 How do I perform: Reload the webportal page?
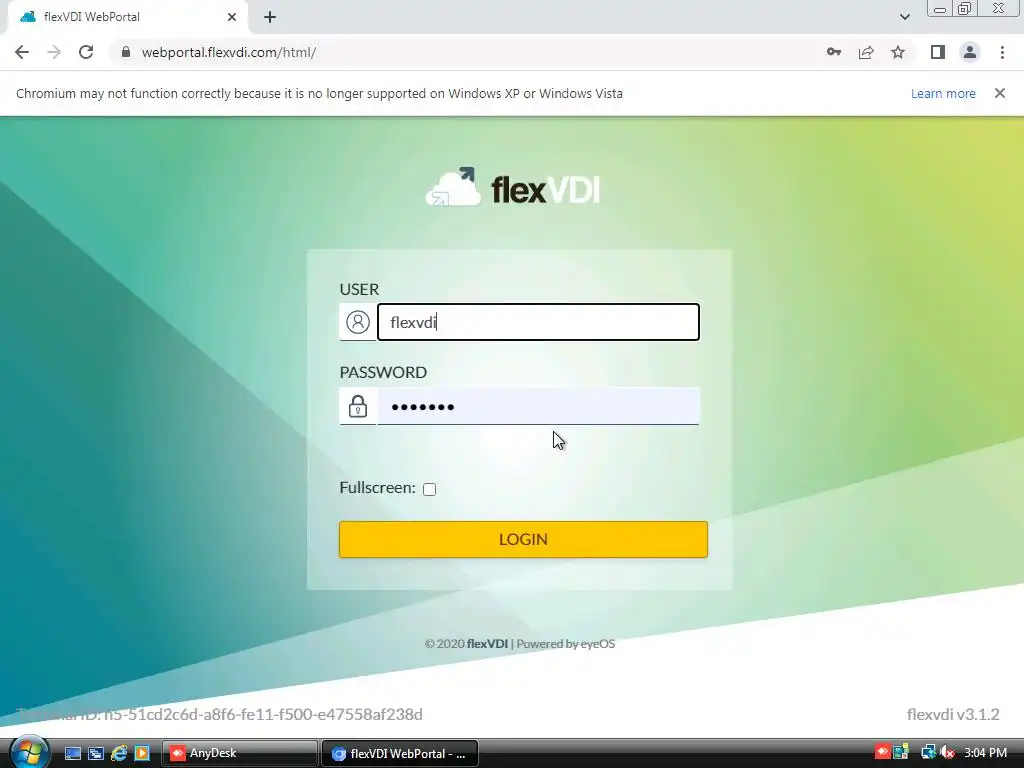[x=86, y=52]
